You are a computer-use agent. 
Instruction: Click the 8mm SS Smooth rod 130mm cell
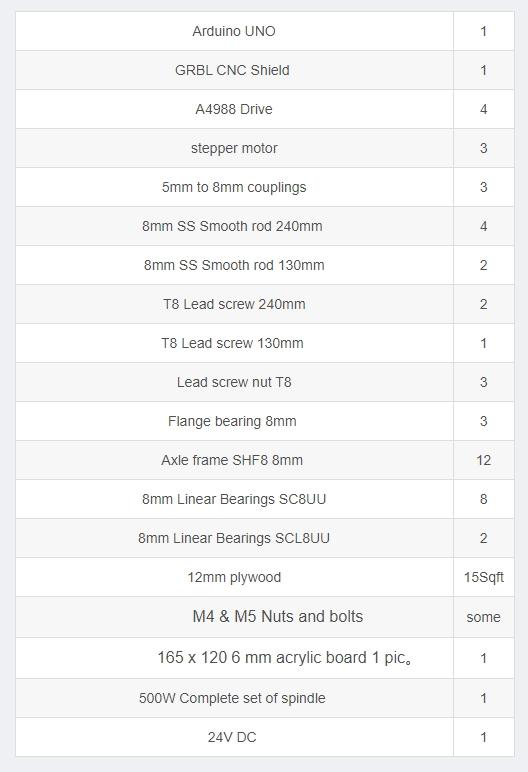coord(234,265)
